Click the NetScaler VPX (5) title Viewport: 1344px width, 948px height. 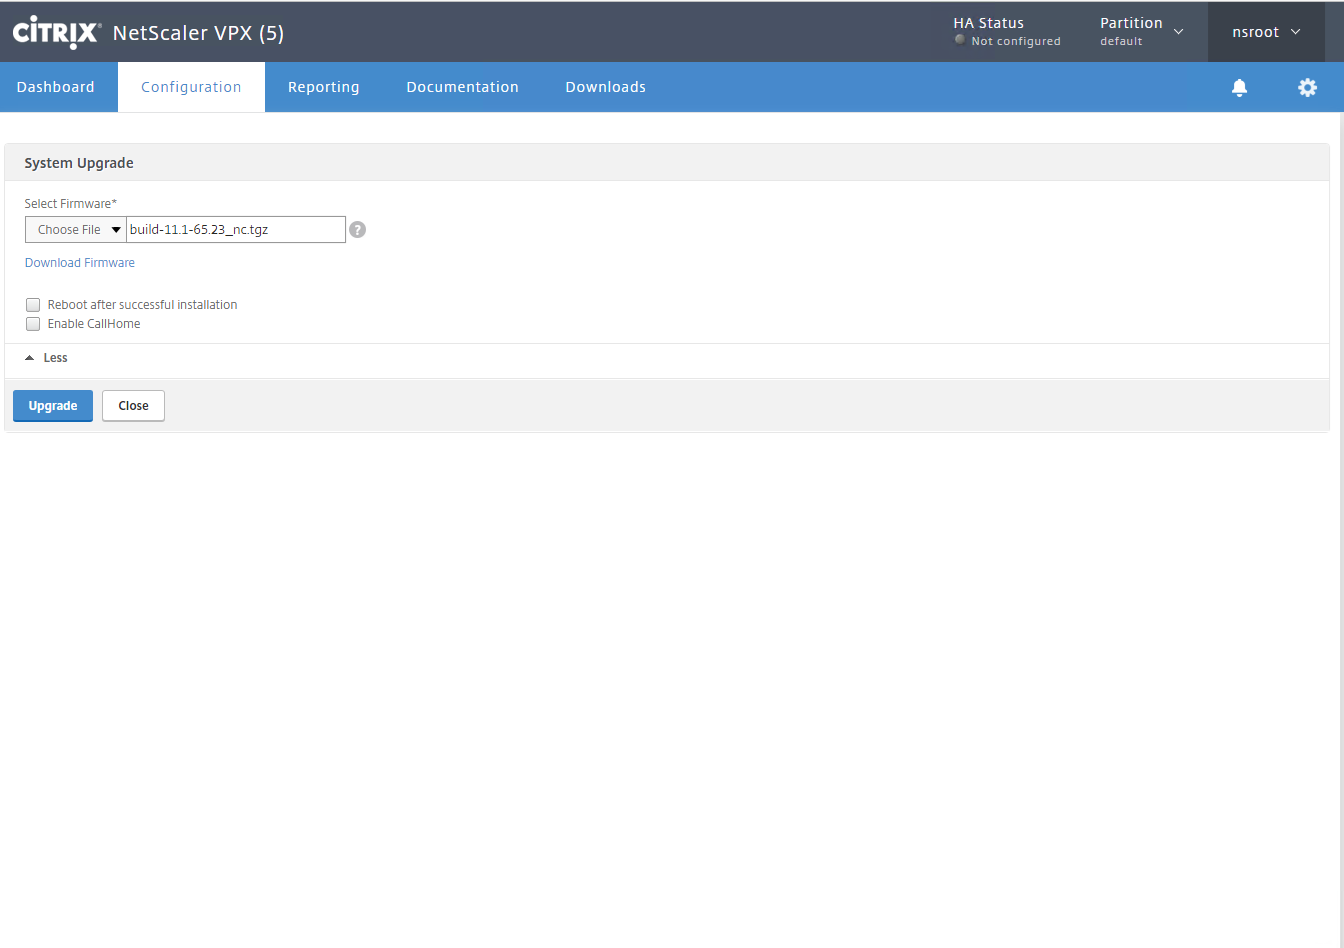(x=198, y=33)
